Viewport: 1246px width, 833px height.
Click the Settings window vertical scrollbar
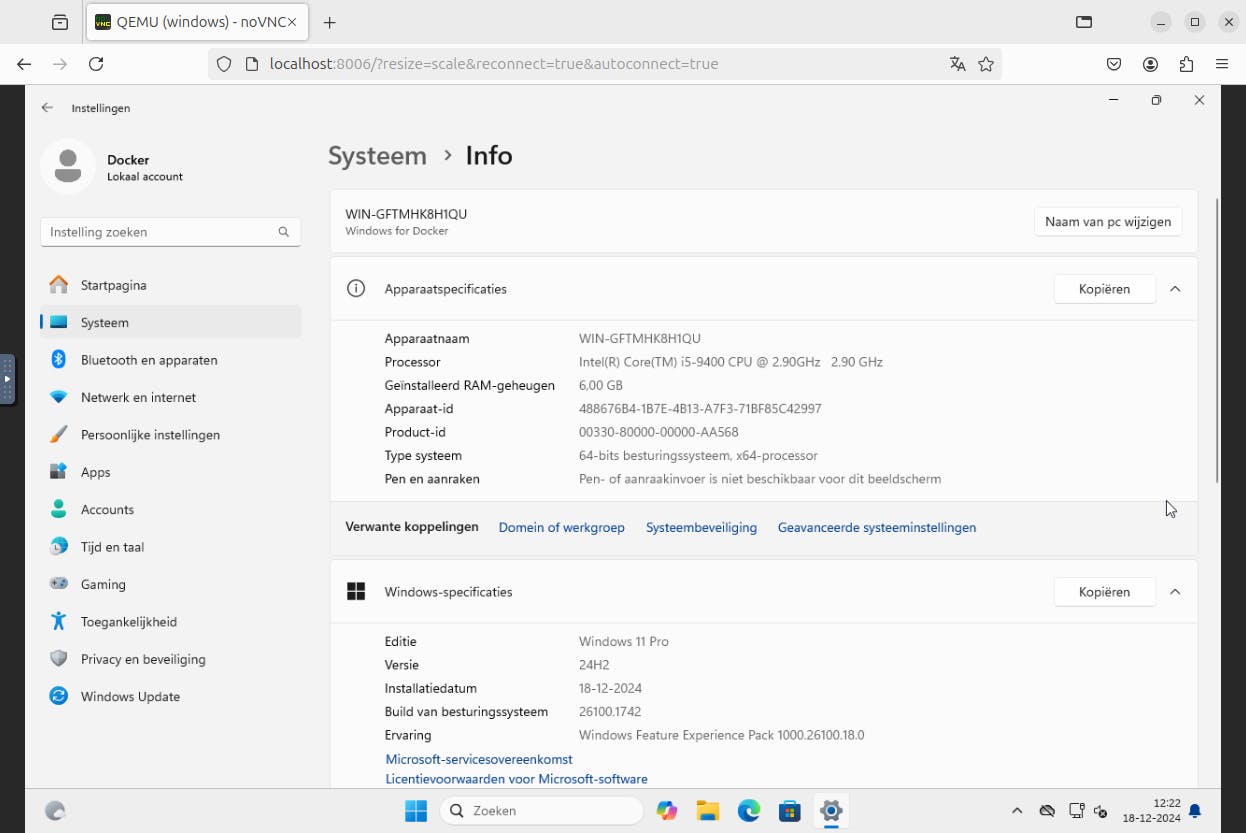point(1217,340)
